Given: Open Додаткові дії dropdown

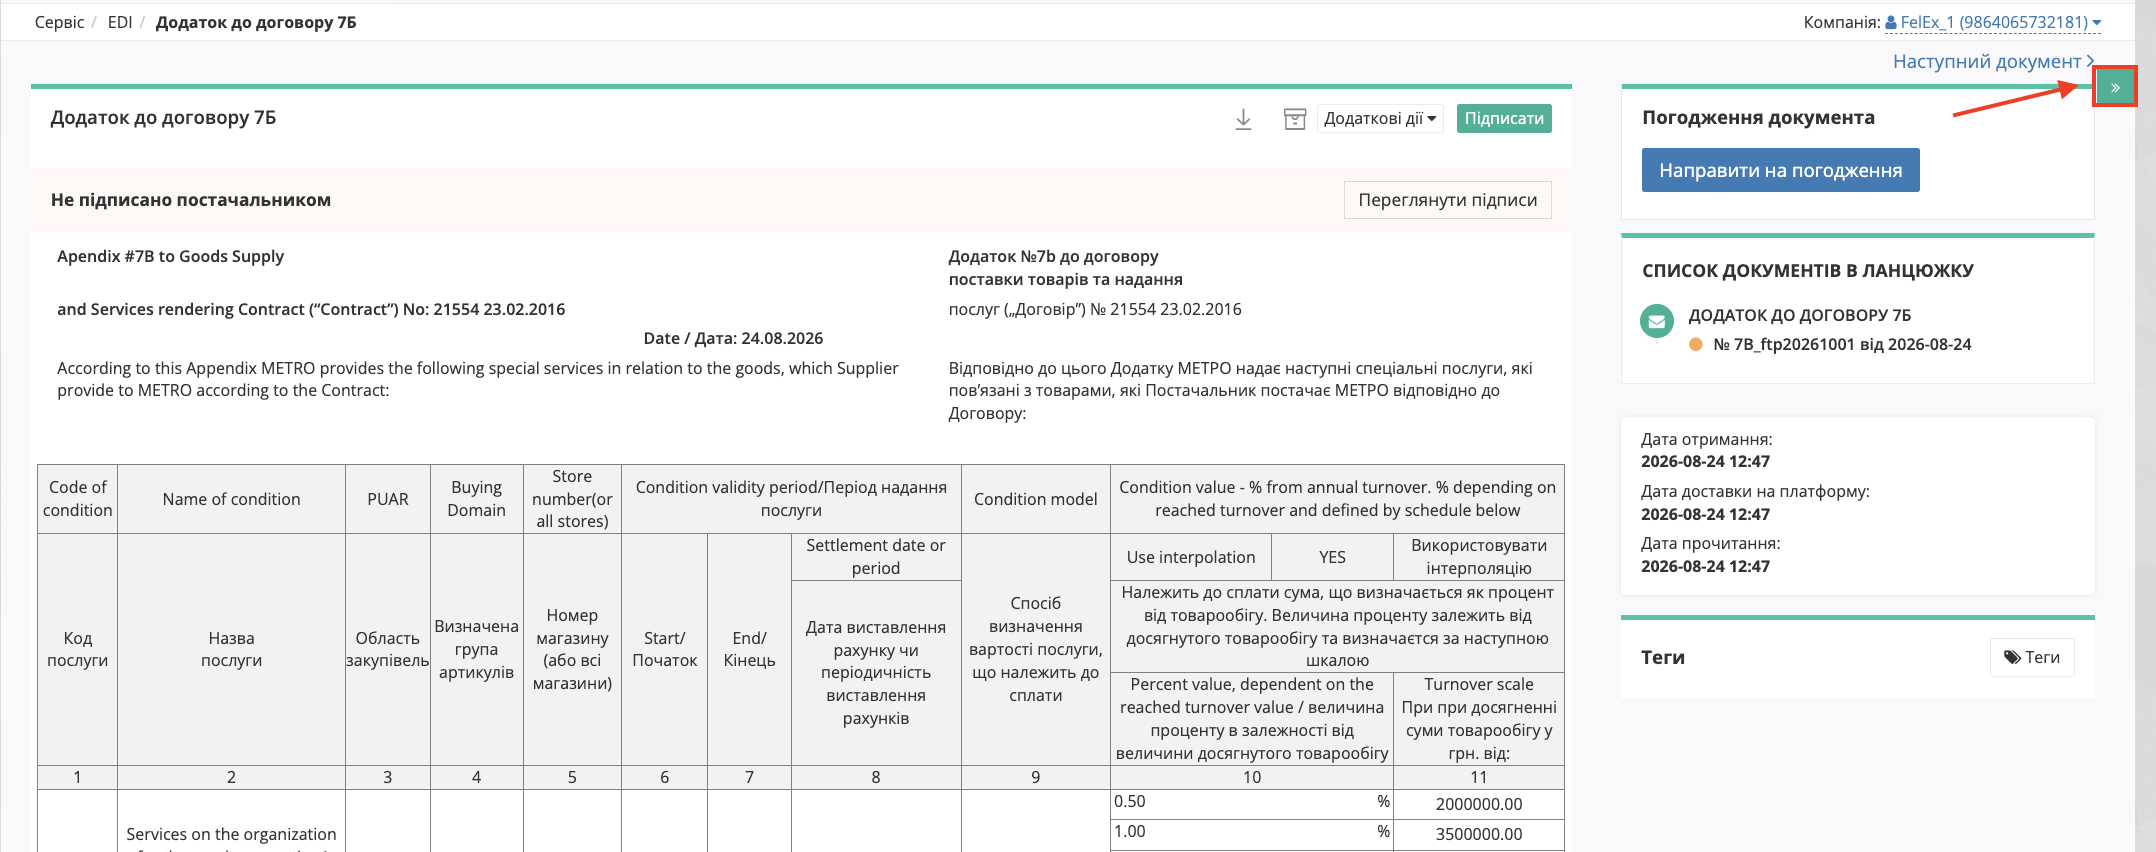Looking at the screenshot, I should pyautogui.click(x=1380, y=119).
